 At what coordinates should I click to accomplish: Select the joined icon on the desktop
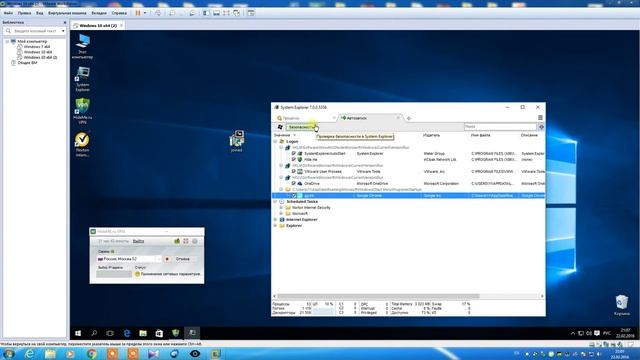tap(236, 141)
